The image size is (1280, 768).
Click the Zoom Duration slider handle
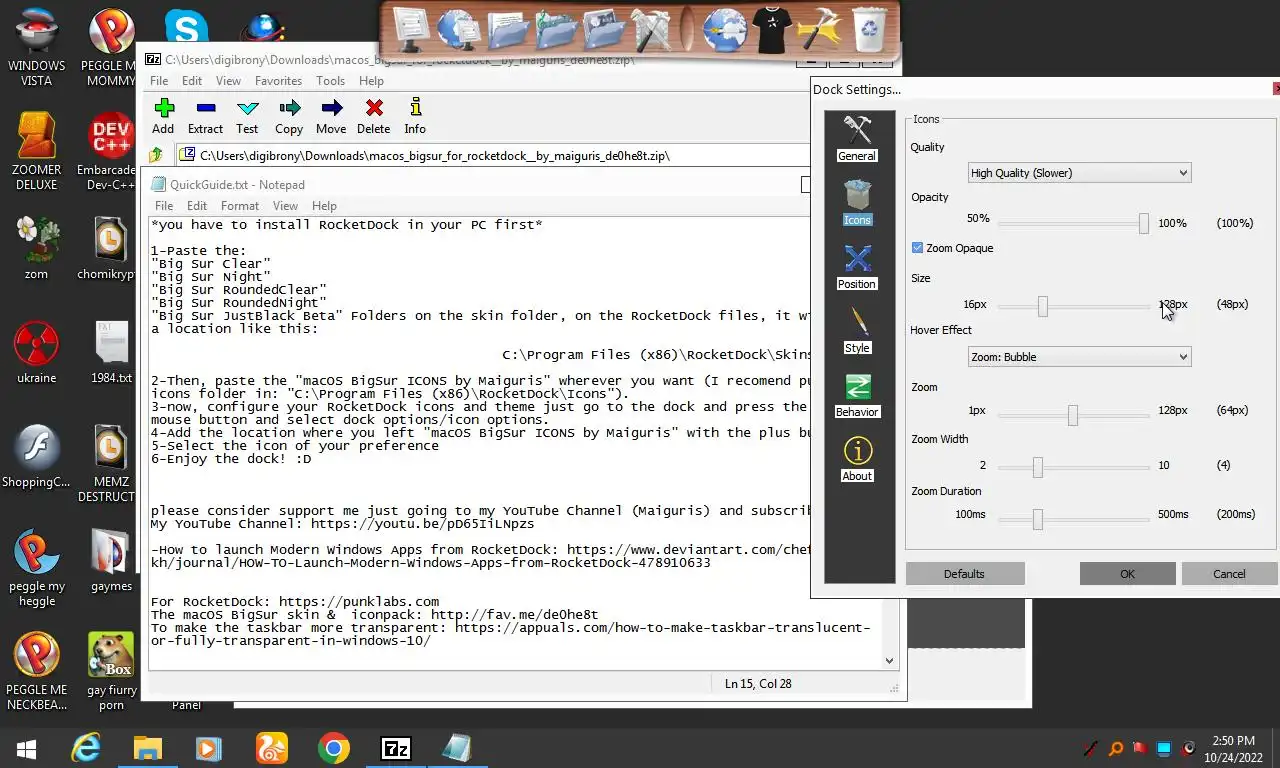click(1038, 519)
